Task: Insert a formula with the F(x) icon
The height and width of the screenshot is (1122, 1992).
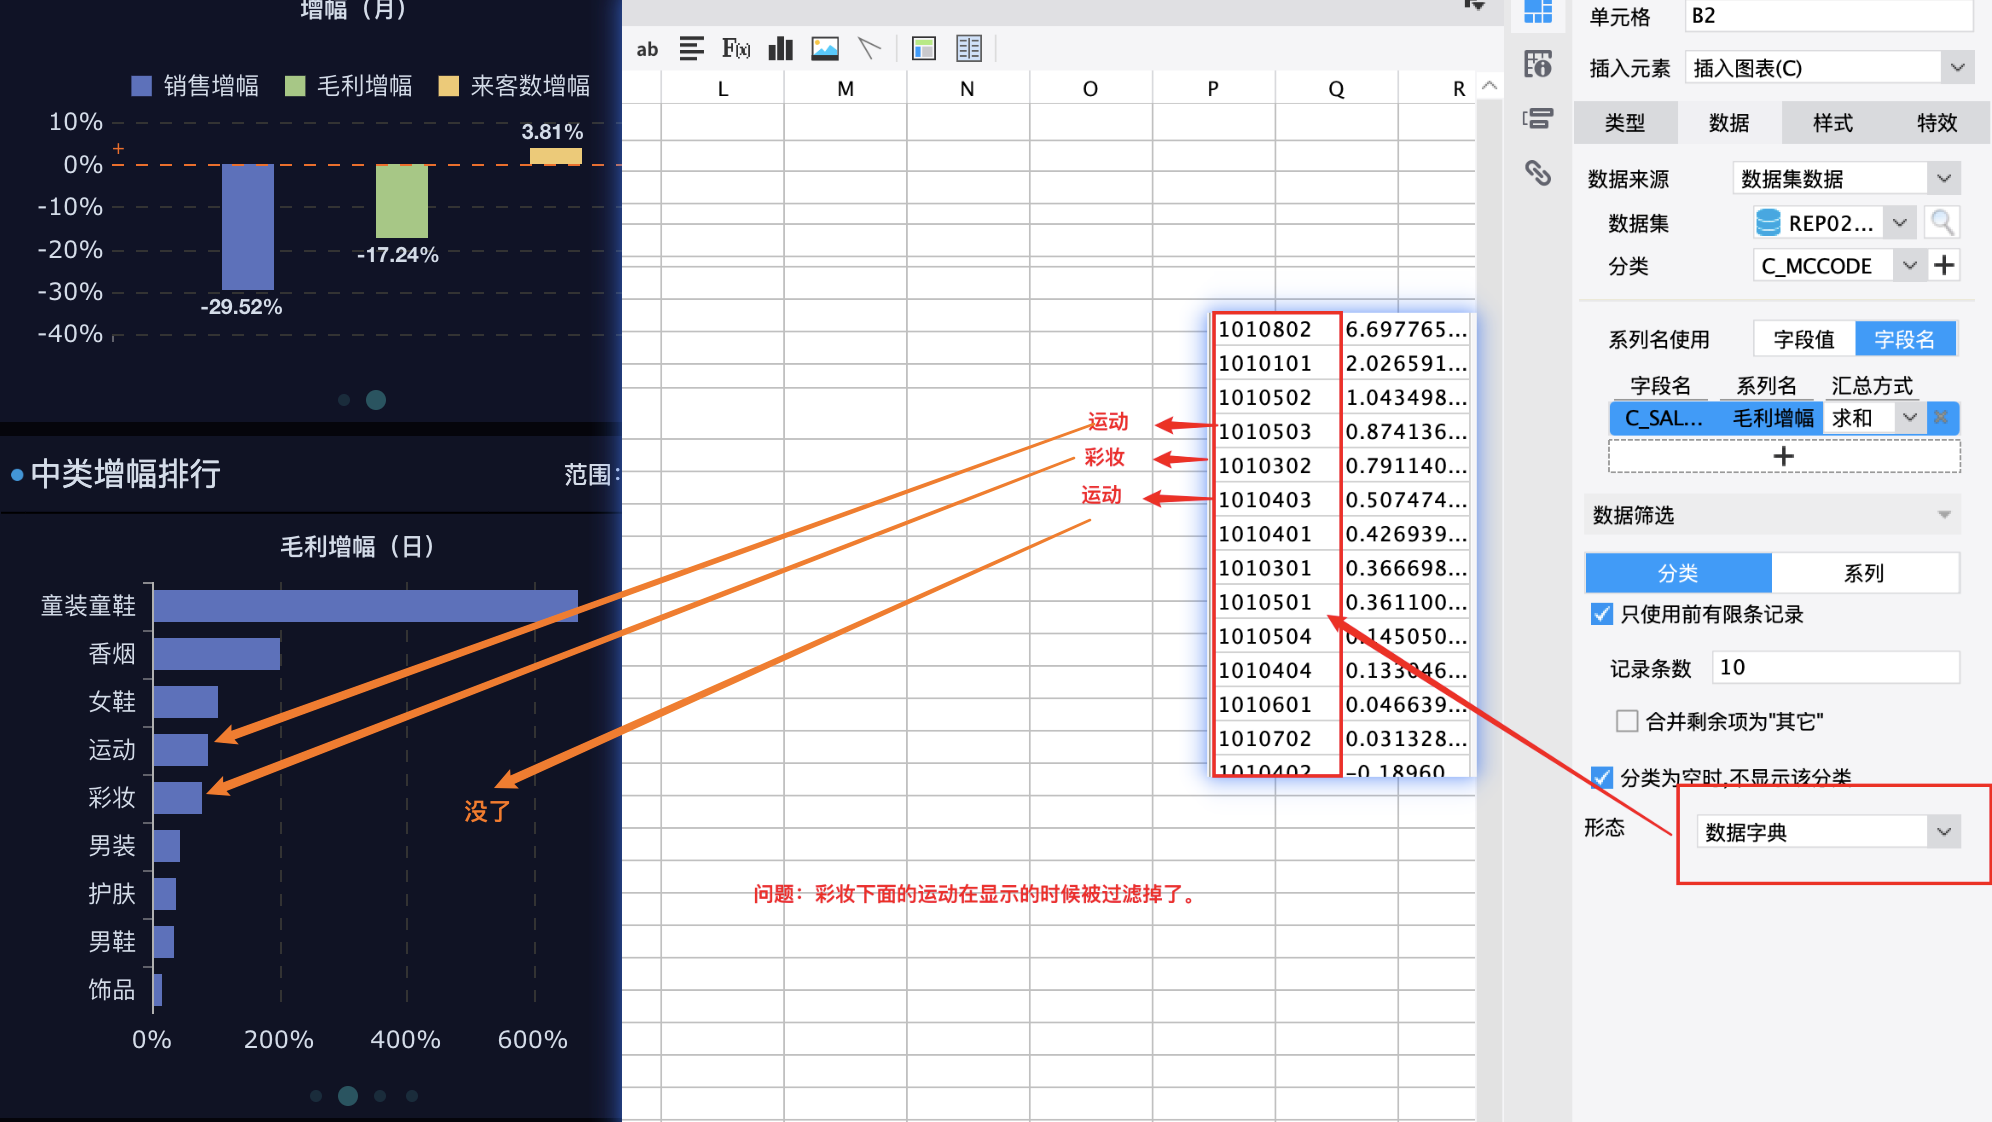Action: point(736,49)
